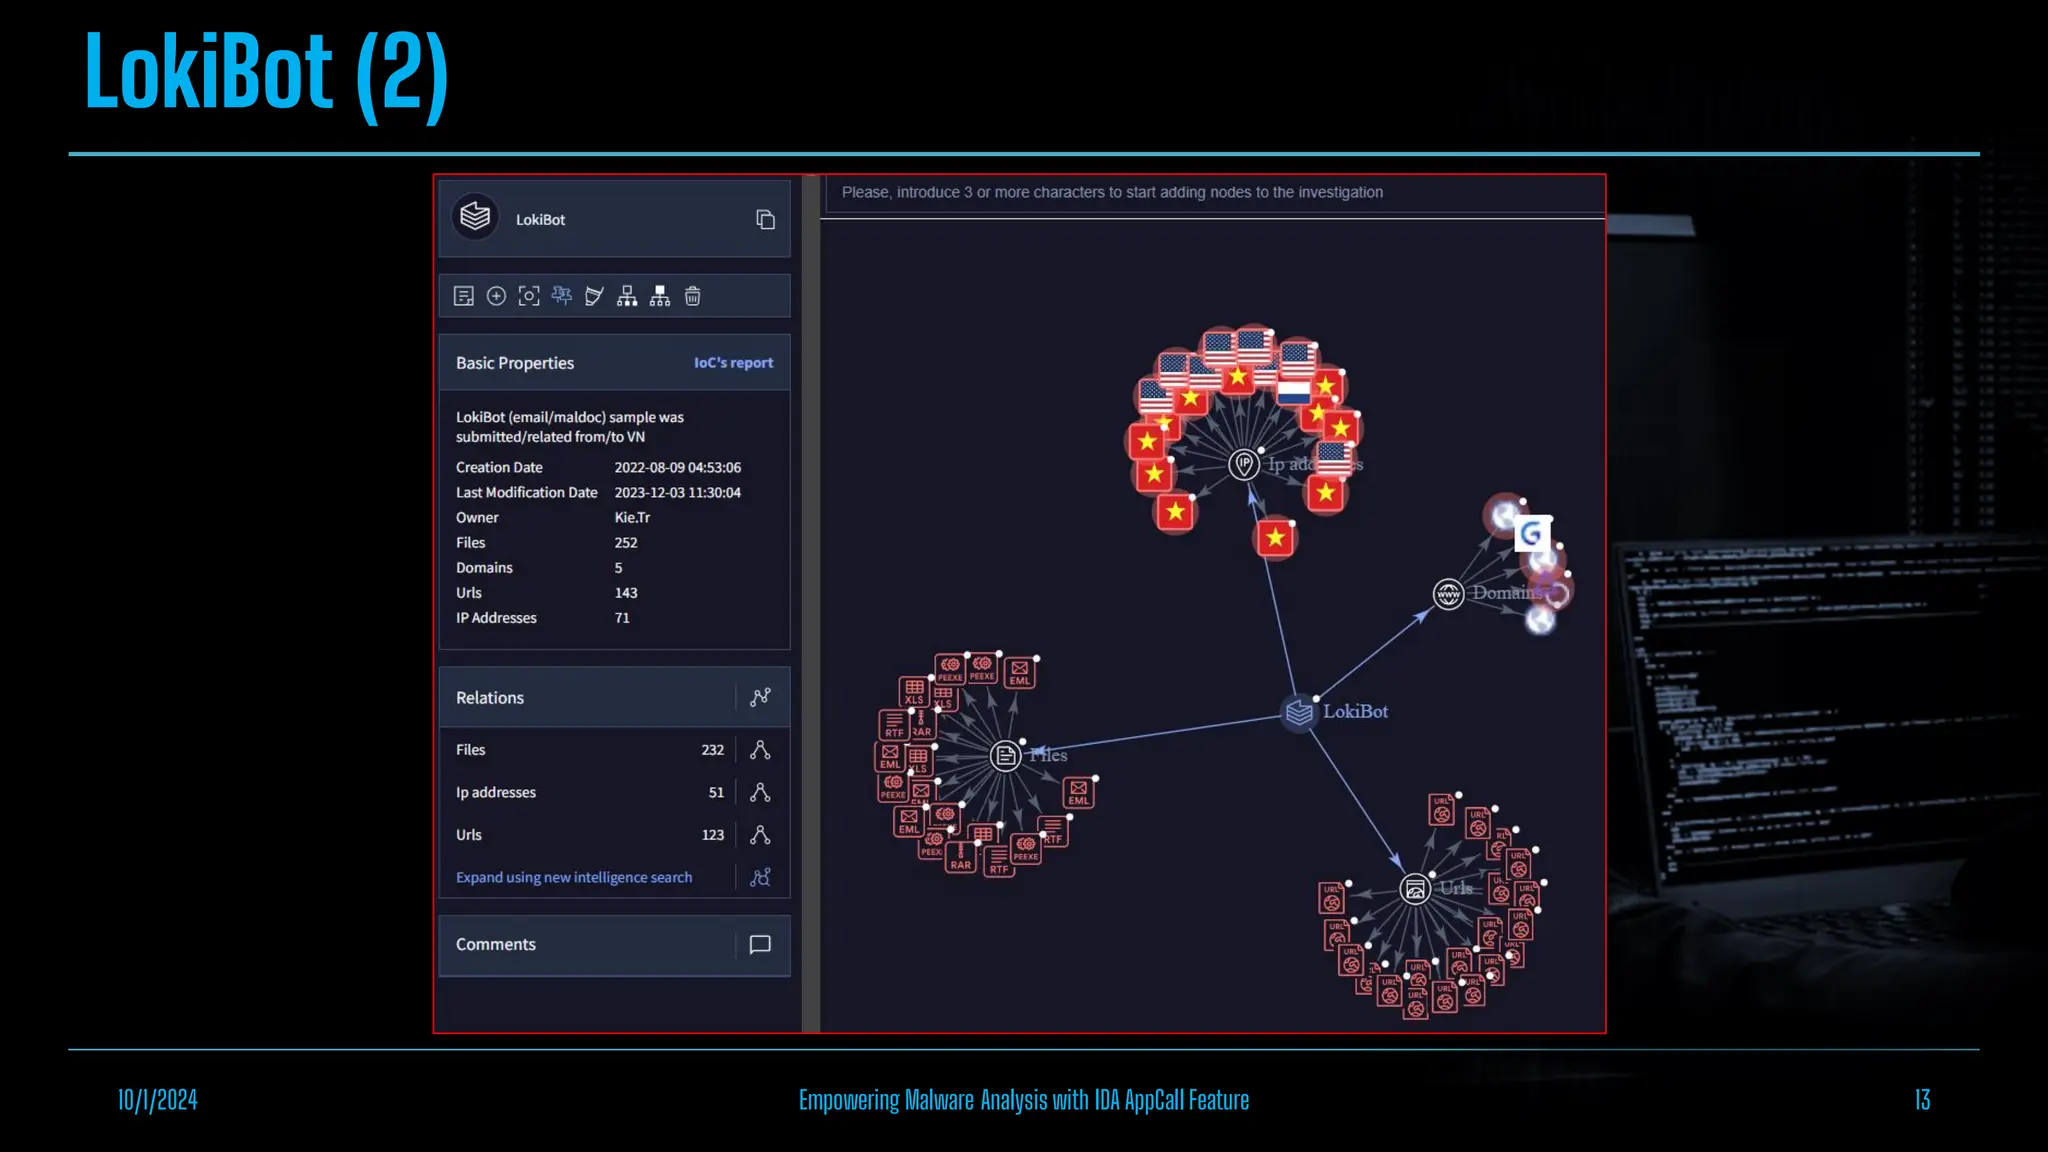Click the Owner value Kie.Tr
The width and height of the screenshot is (2048, 1152).
point(632,517)
